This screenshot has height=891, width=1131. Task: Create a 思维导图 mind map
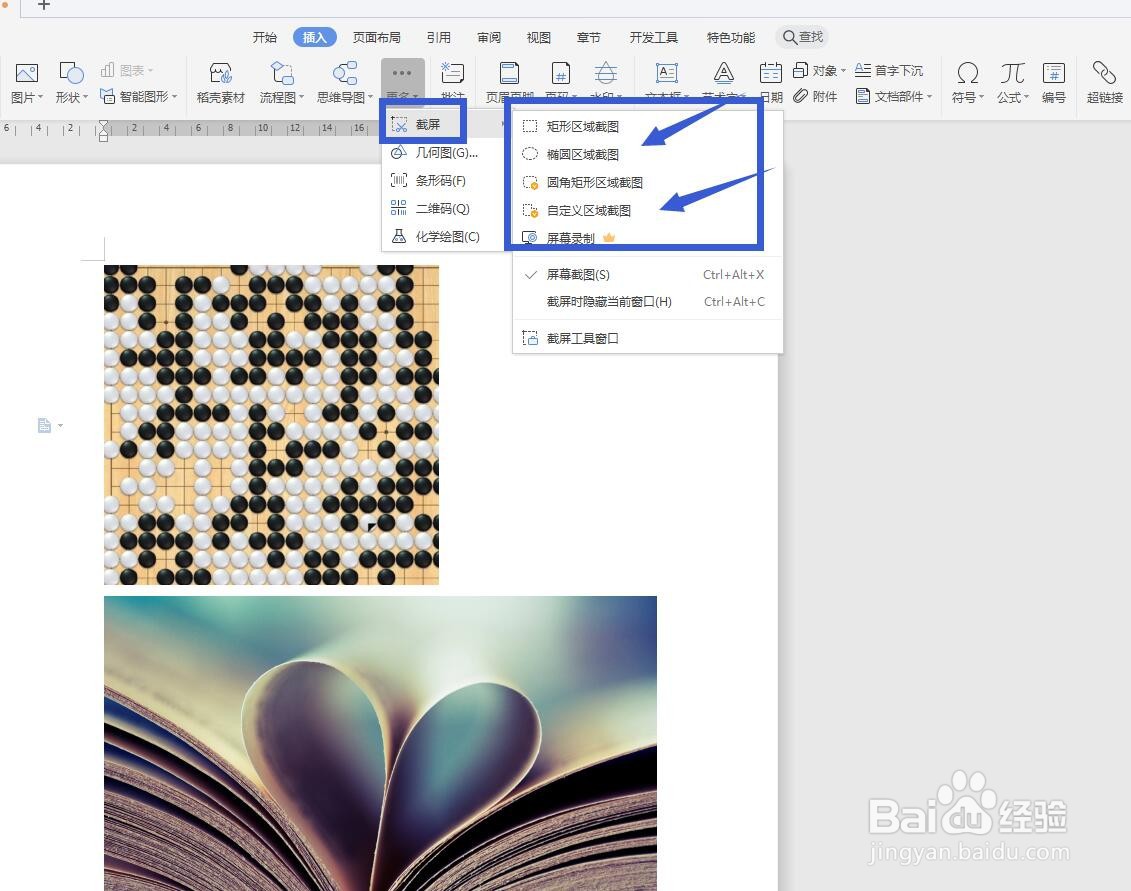point(344,82)
